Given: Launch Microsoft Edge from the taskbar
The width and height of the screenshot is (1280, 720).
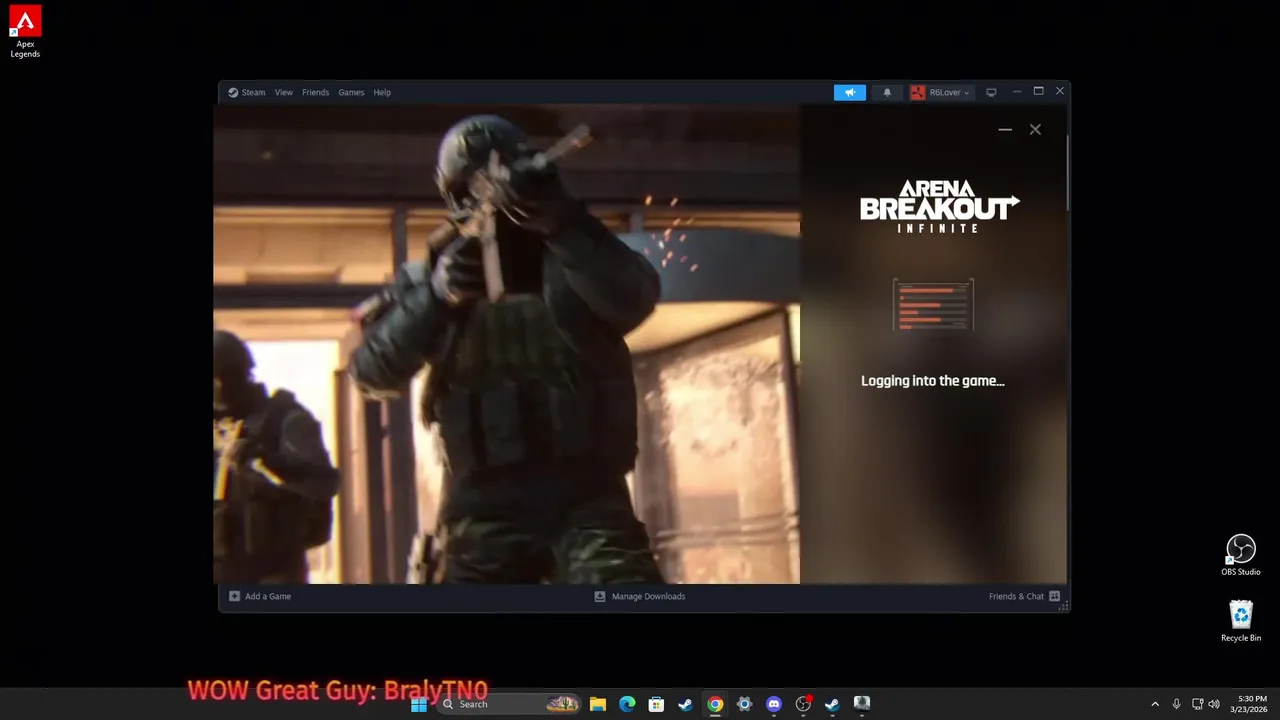Looking at the screenshot, I should coord(627,704).
